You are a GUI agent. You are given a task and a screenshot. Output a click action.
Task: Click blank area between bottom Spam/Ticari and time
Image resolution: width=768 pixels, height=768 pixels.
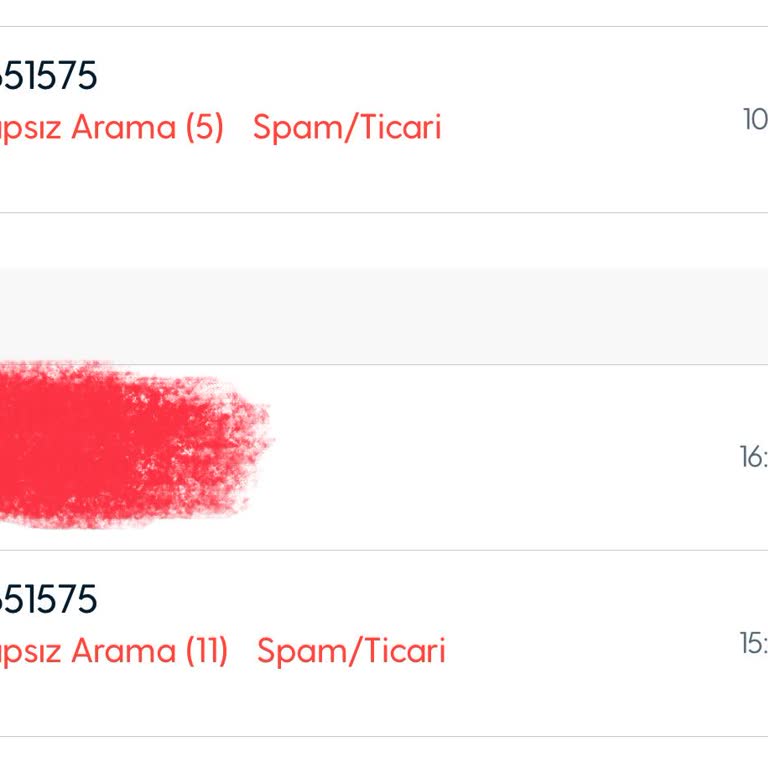click(x=590, y=651)
